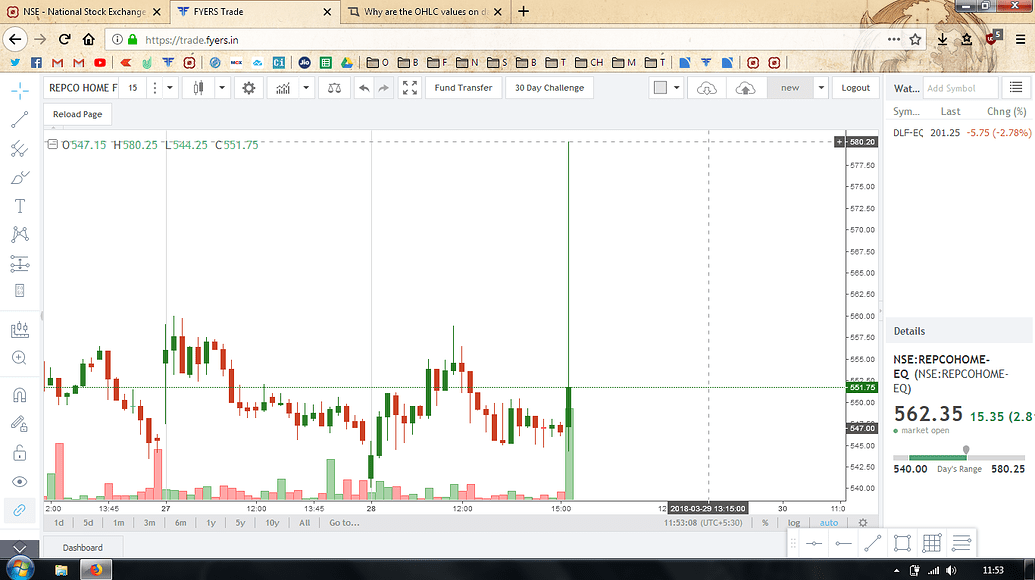Open the Dashboard tab at bottom left
The height and width of the screenshot is (580, 1035).
pyautogui.click(x=82, y=547)
